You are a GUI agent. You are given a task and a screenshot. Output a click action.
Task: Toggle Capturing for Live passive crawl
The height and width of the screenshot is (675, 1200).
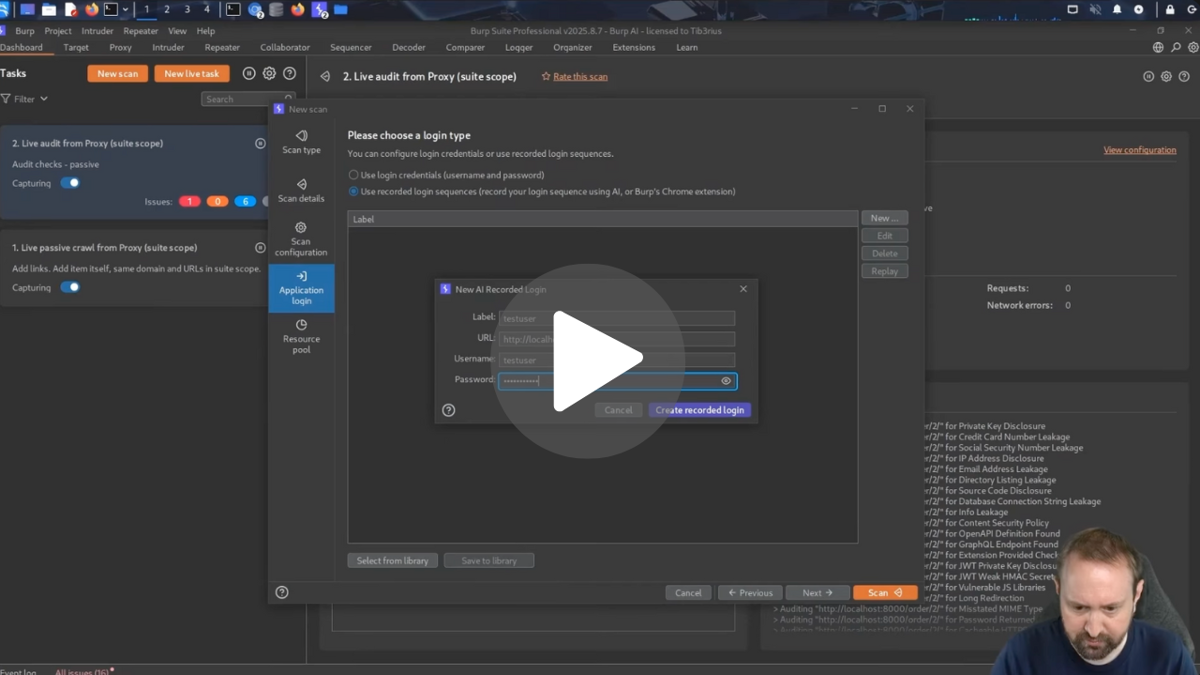point(70,288)
